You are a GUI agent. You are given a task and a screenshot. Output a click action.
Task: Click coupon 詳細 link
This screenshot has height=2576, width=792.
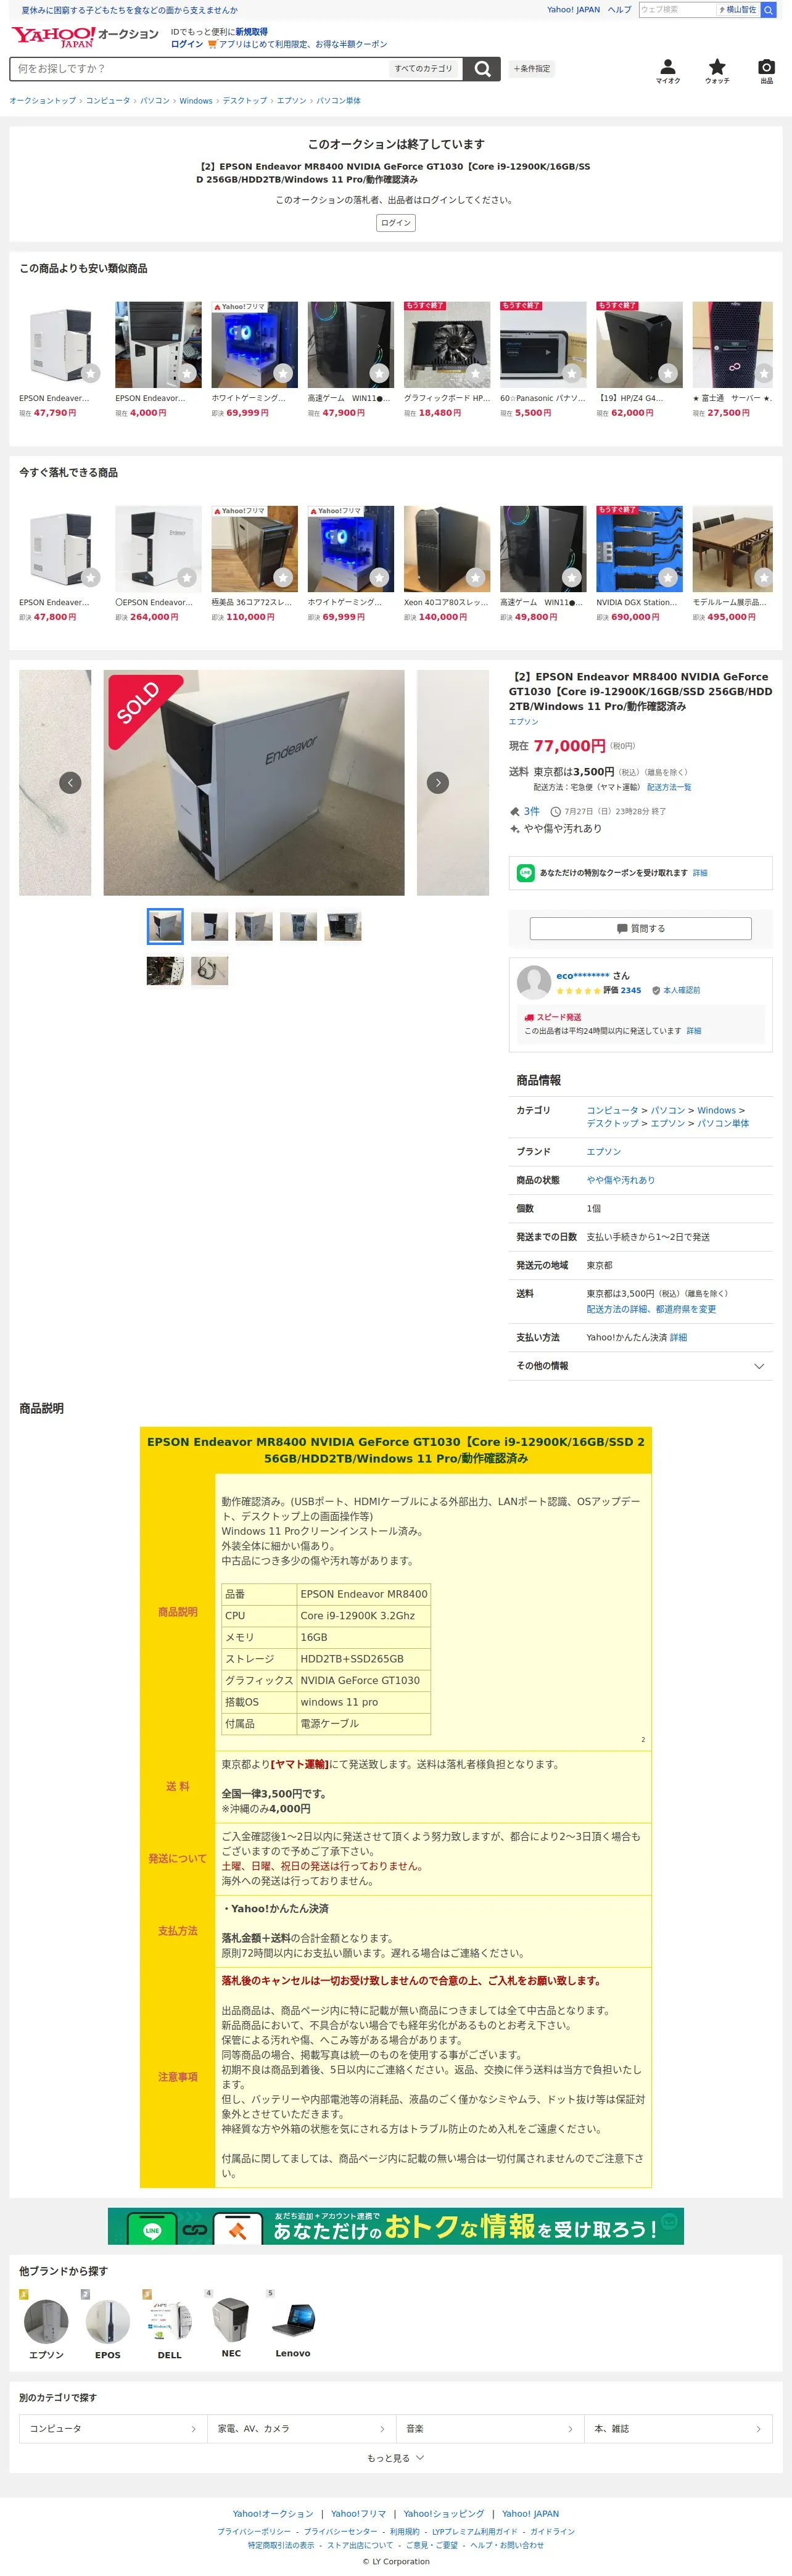click(x=700, y=873)
